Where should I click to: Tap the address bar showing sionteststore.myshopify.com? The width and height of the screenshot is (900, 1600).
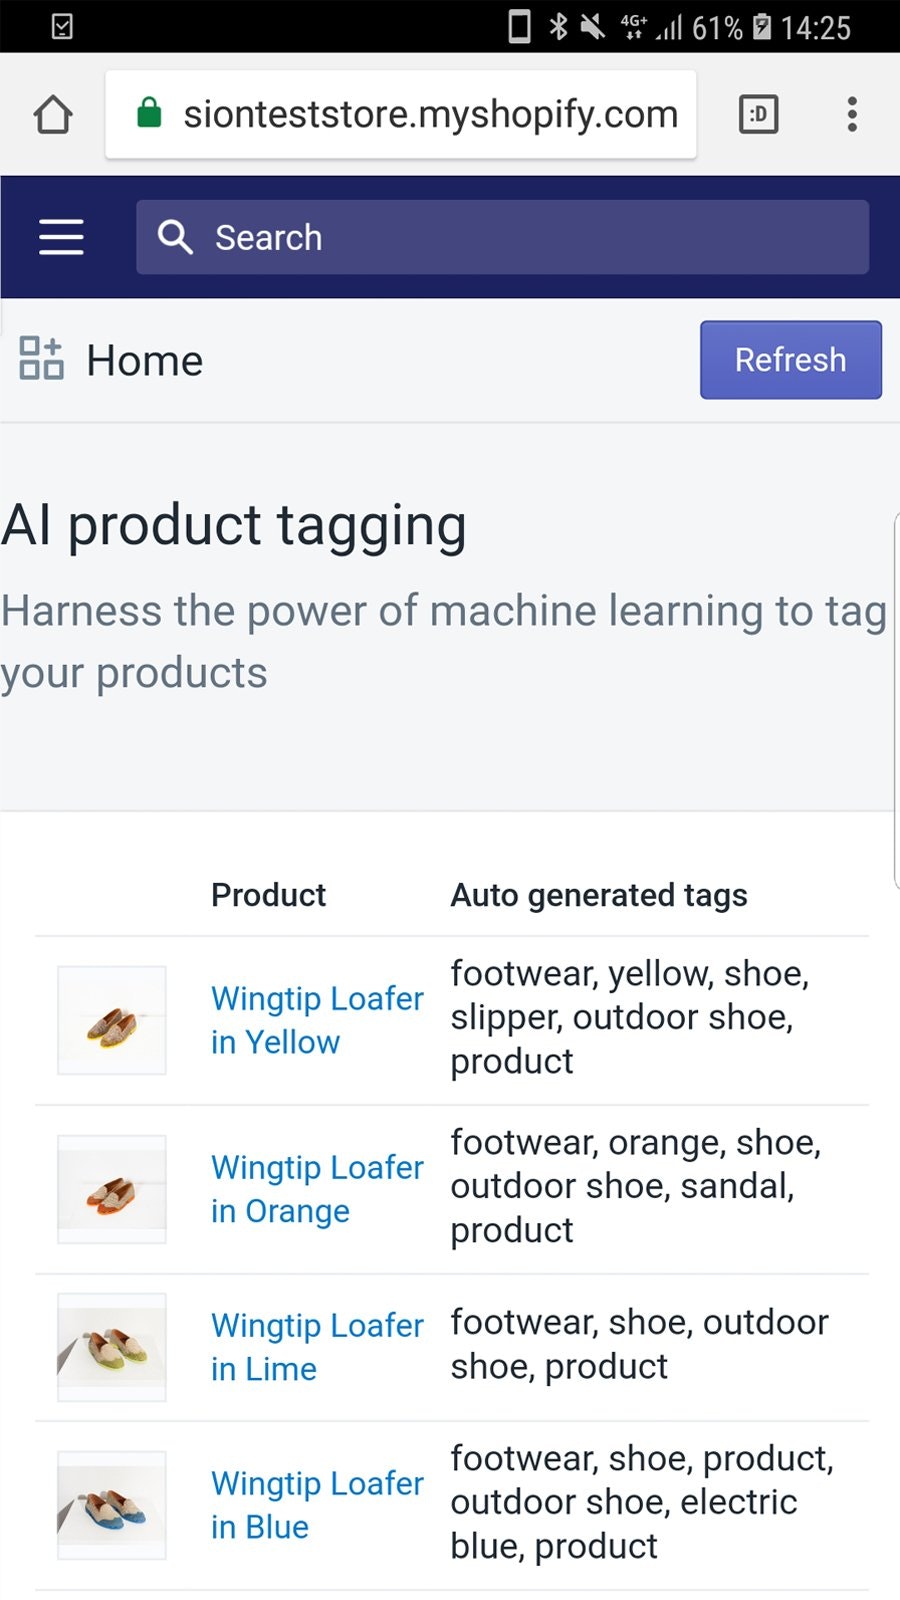pos(430,113)
